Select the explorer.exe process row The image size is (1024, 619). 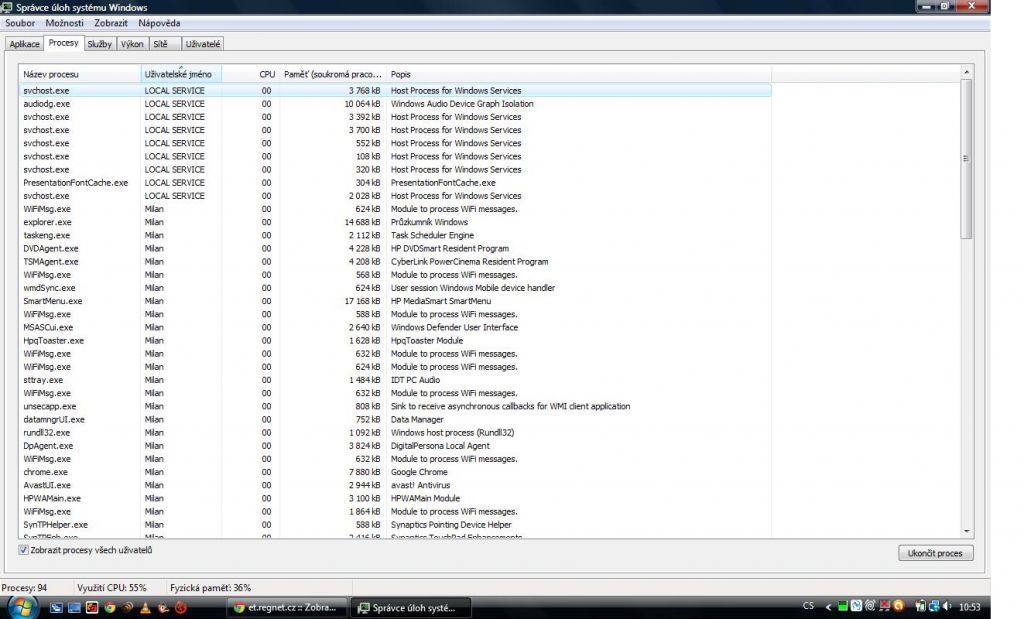pyautogui.click(x=394, y=222)
